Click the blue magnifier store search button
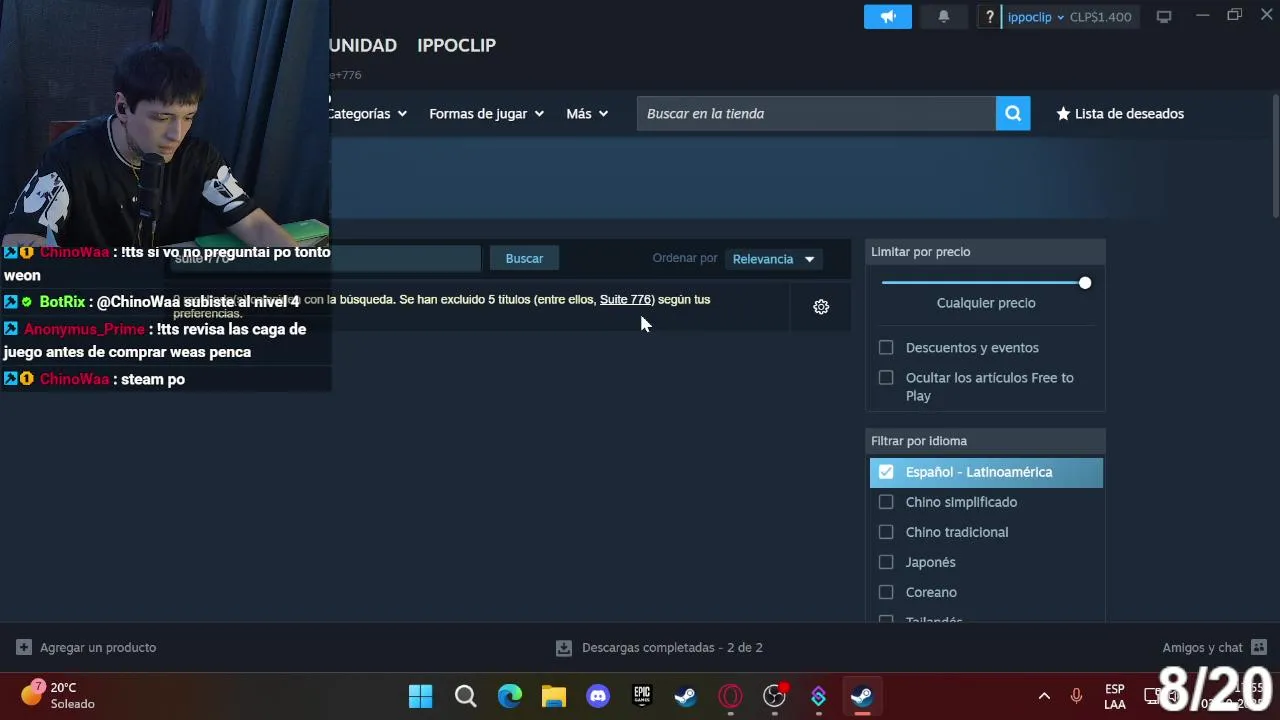This screenshot has width=1280, height=720. coord(1013,114)
